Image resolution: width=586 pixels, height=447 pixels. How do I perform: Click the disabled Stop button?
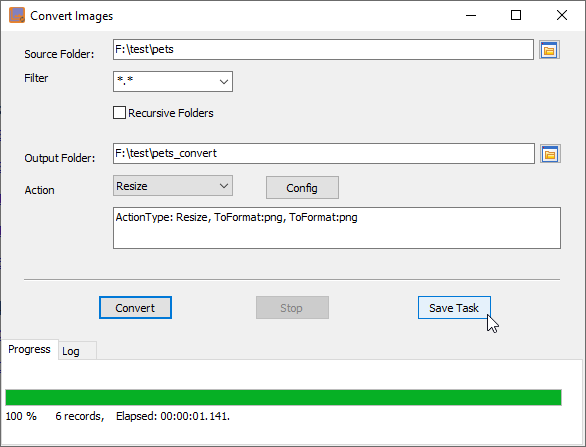click(x=292, y=308)
